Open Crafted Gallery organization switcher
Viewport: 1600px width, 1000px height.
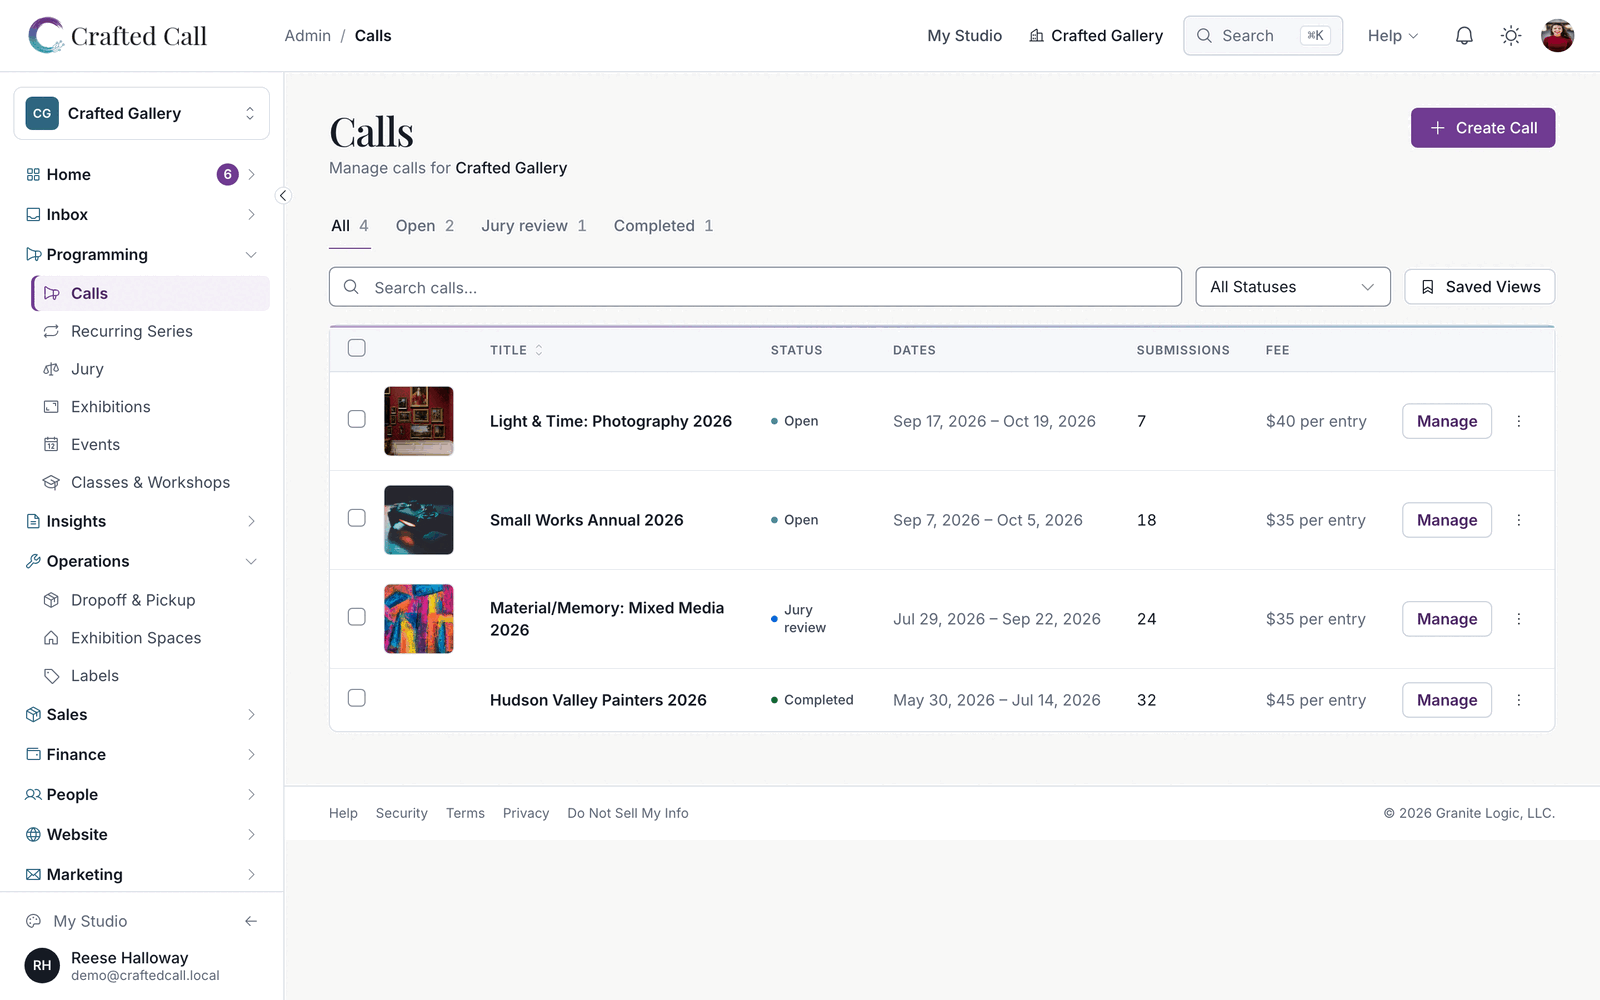click(142, 114)
